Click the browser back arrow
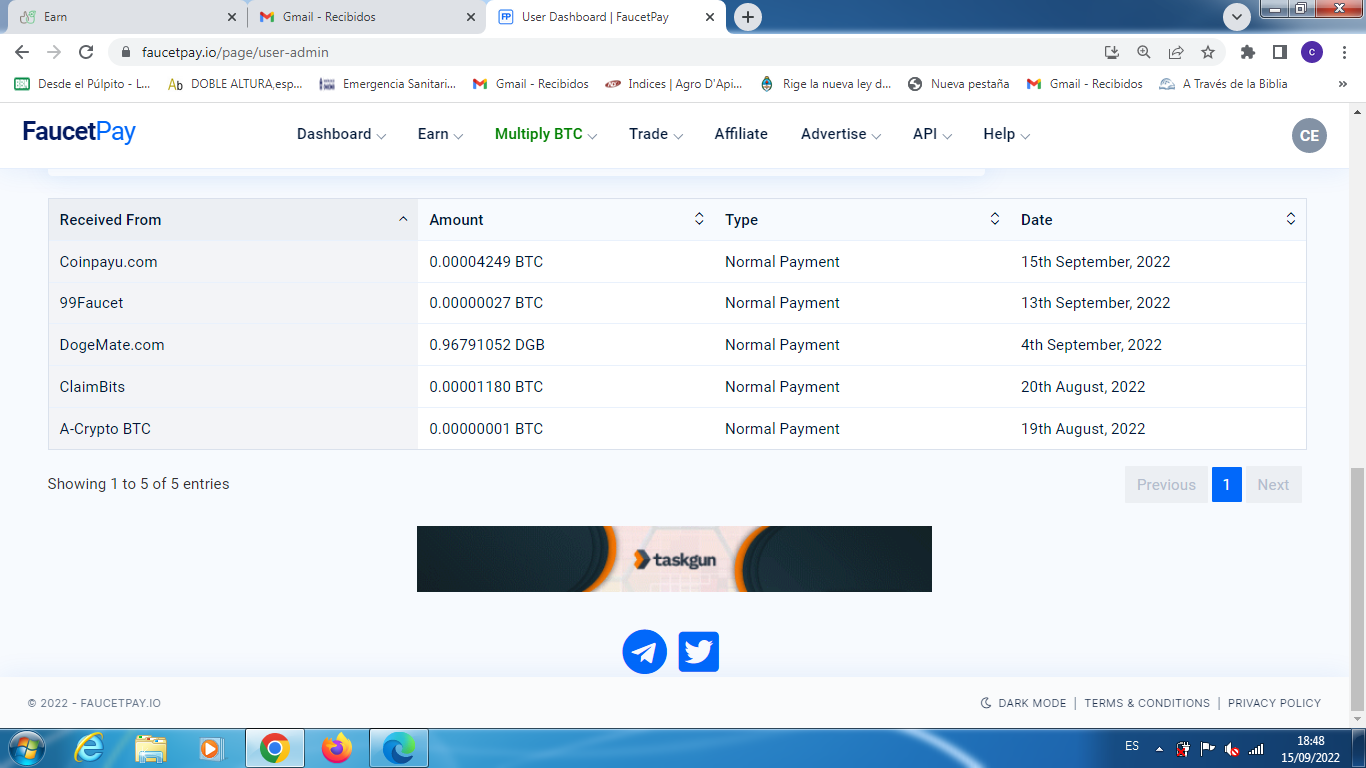 pos(22,52)
